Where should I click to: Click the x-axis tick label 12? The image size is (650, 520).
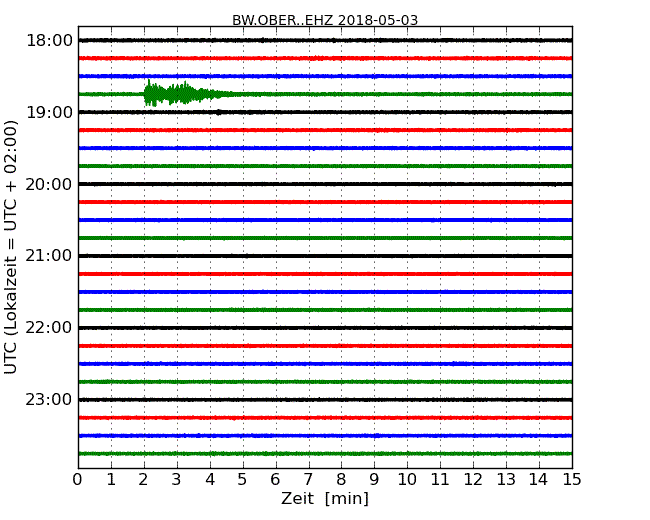pos(473,480)
